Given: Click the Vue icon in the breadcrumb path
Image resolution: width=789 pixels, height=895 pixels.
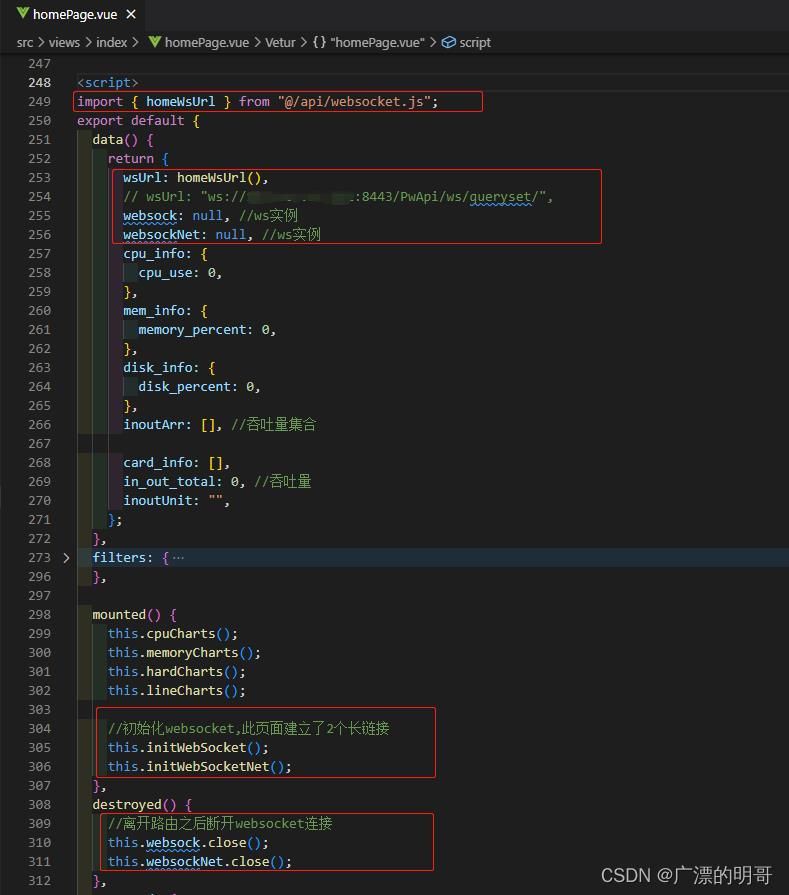Looking at the screenshot, I should 155,42.
